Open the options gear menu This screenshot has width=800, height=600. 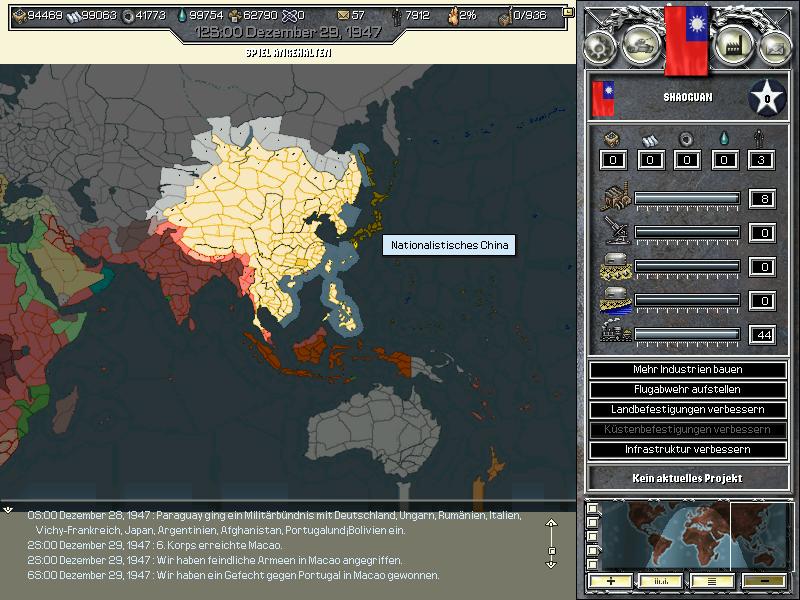click(600, 48)
